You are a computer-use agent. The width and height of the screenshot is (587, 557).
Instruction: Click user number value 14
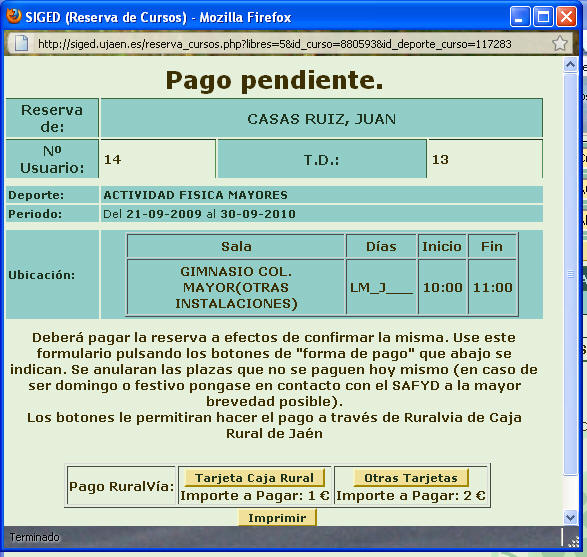click(x=112, y=159)
